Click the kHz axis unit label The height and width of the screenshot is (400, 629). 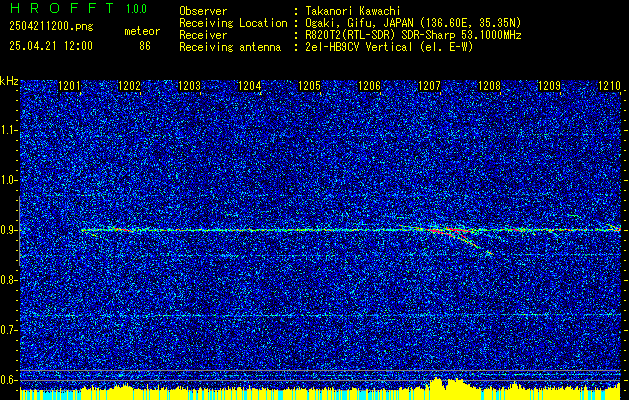9,81
